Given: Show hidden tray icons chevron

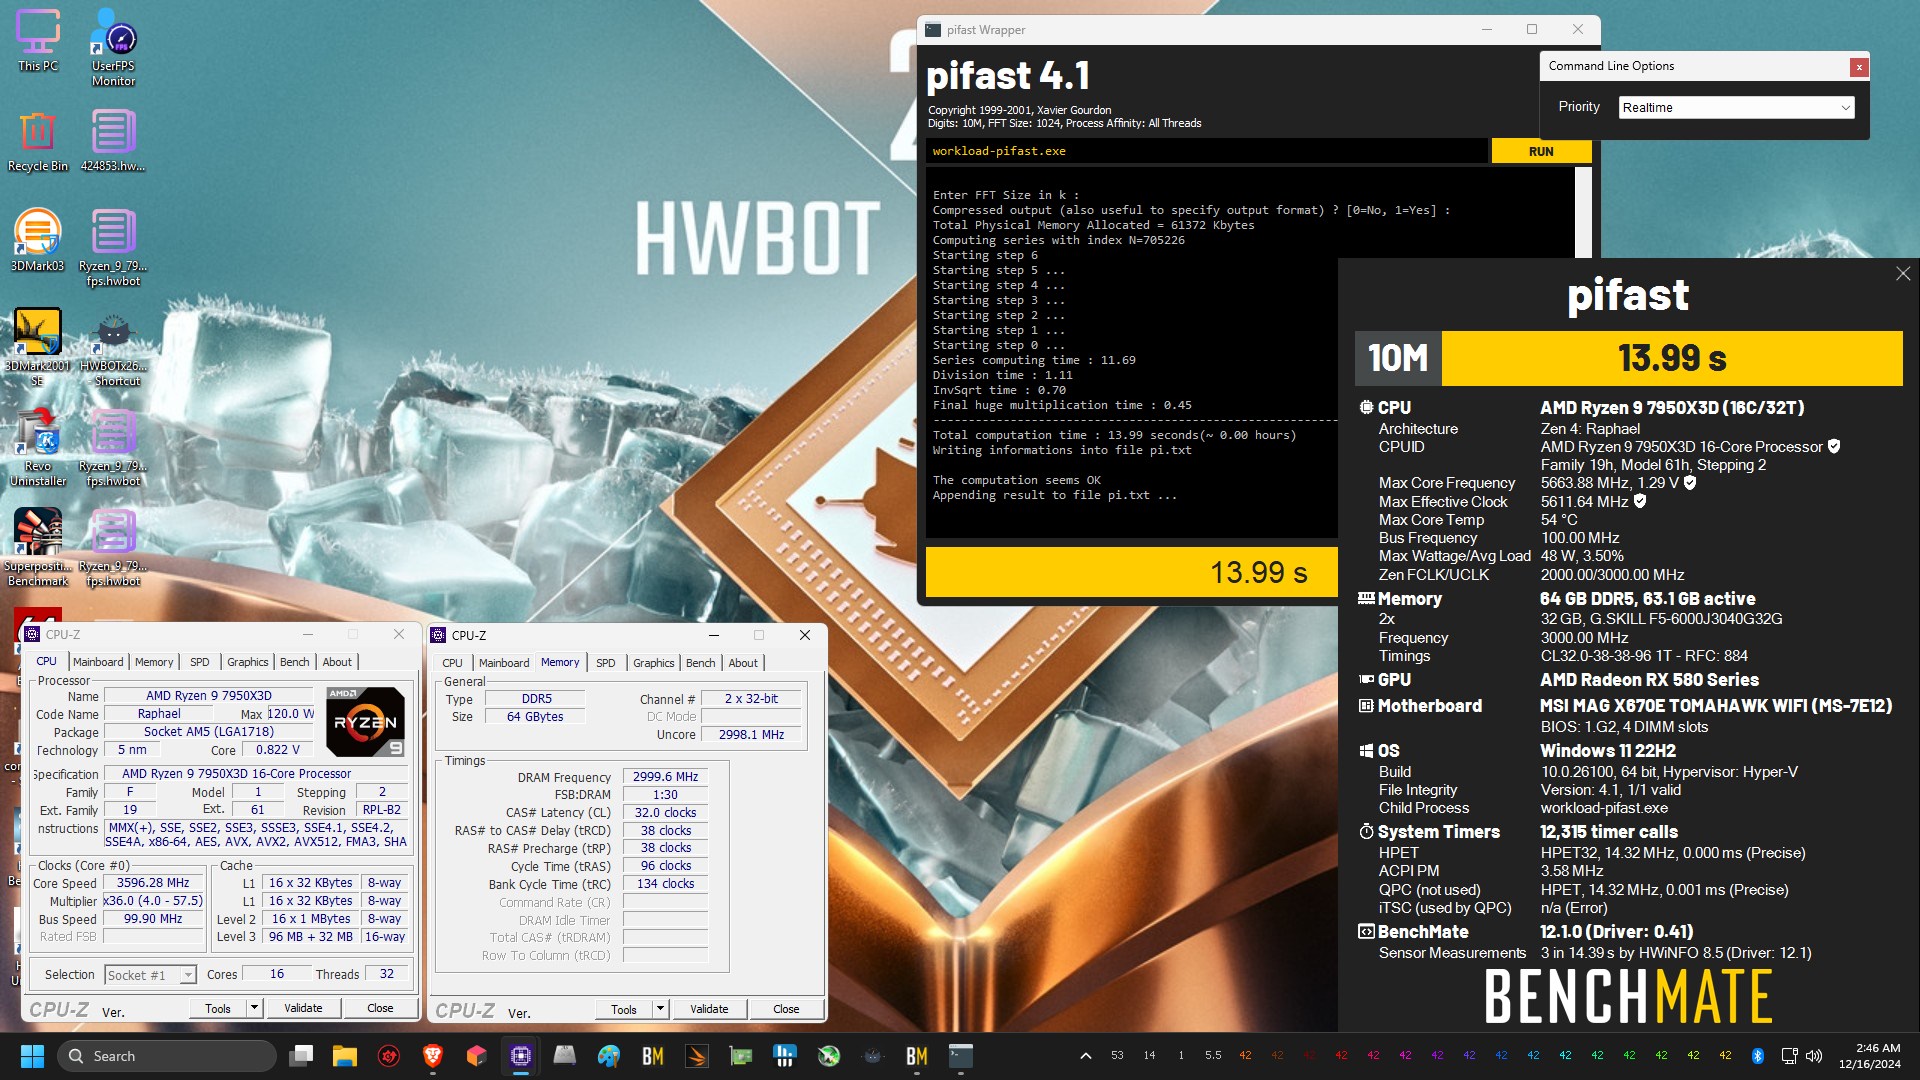Looking at the screenshot, I should (x=1085, y=1056).
